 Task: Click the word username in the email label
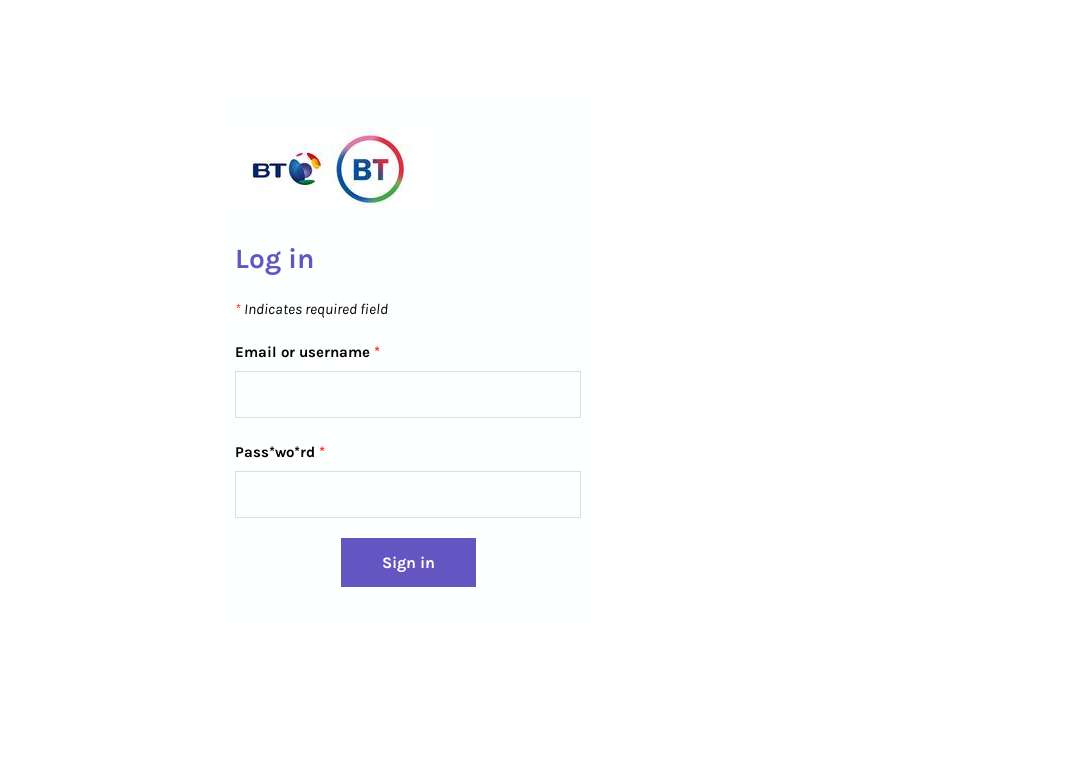[334, 352]
